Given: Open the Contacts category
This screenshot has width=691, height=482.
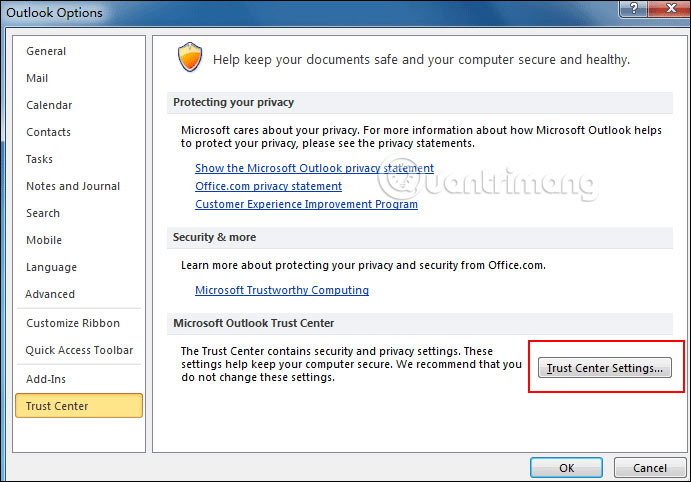Looking at the screenshot, I should click(48, 132).
